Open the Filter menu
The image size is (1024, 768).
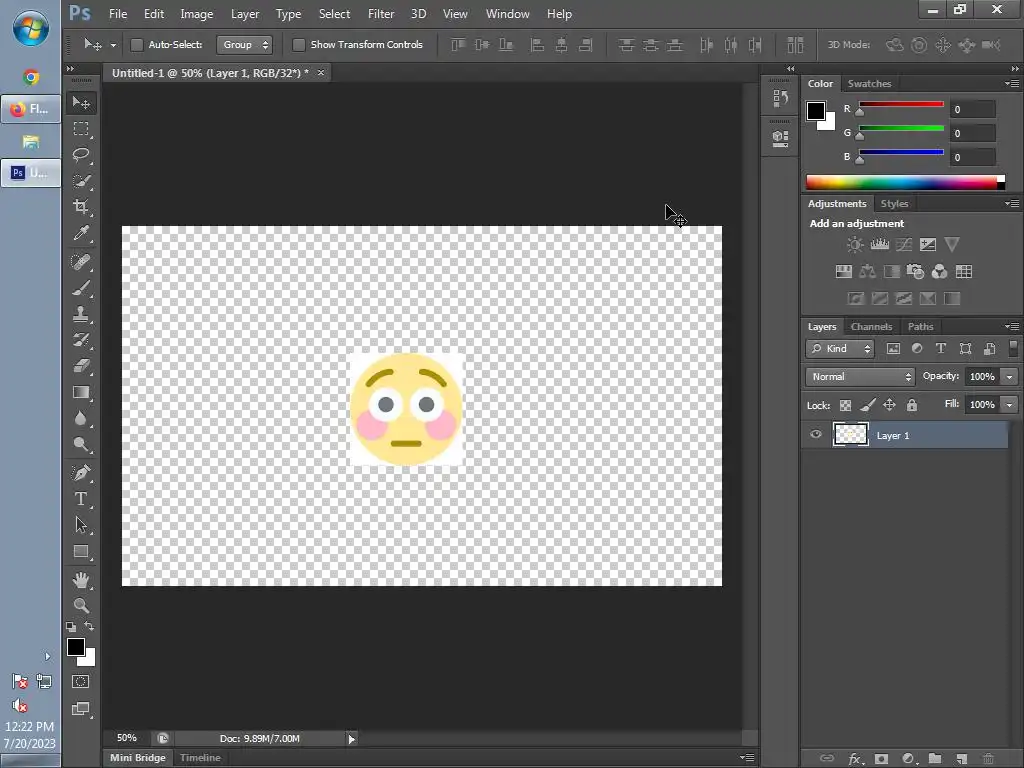pyautogui.click(x=381, y=14)
